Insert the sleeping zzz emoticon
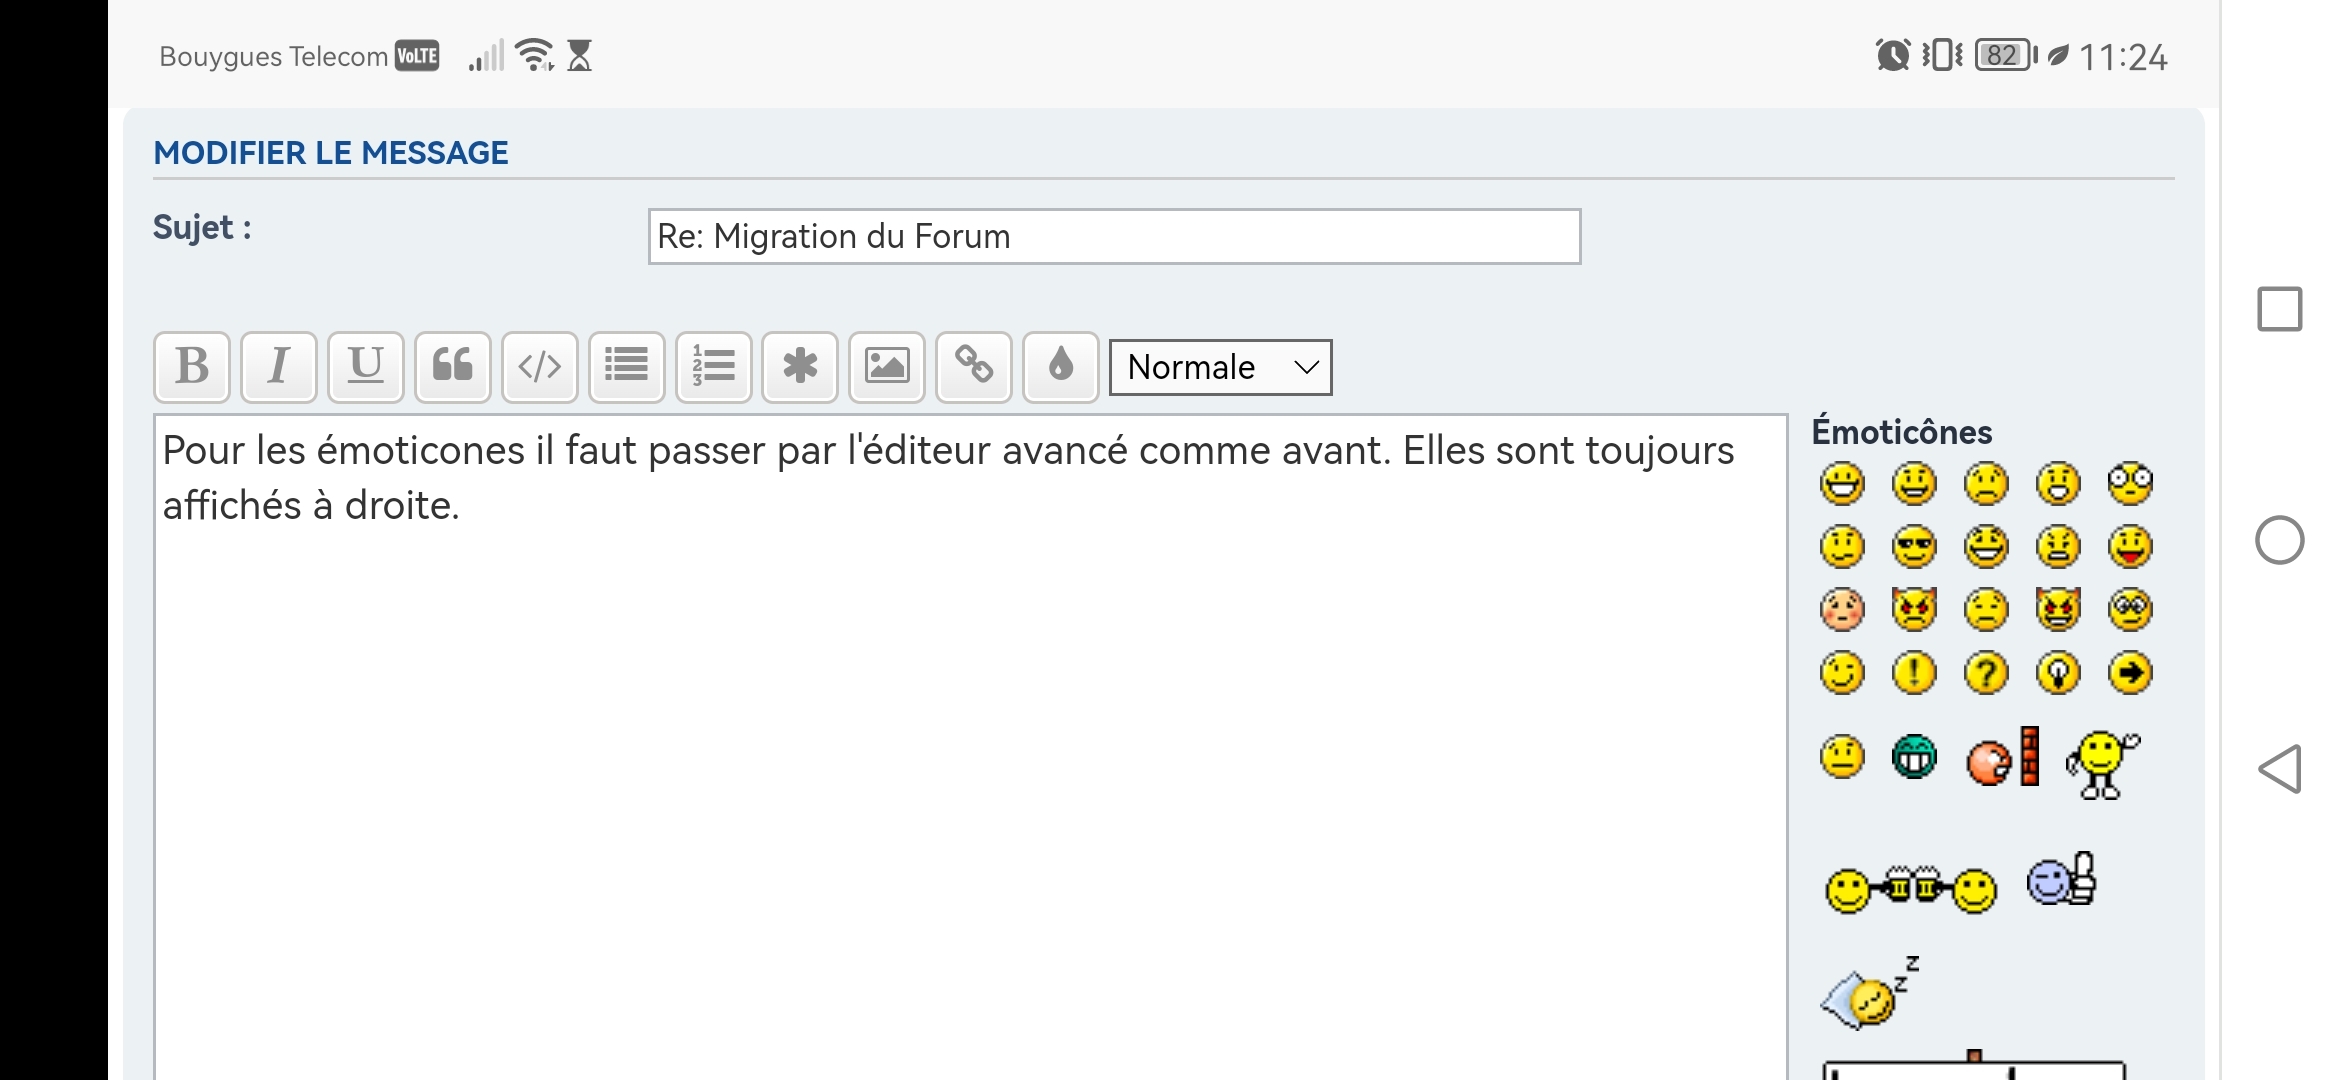 pyautogui.click(x=1868, y=994)
